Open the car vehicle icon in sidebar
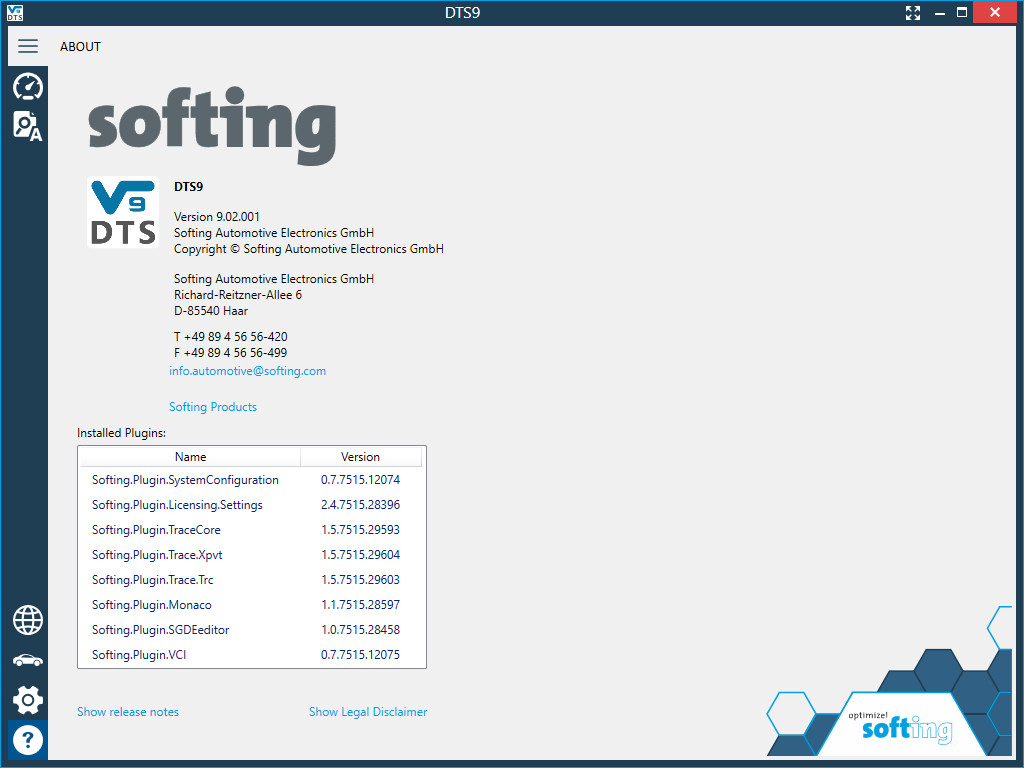 pyautogui.click(x=27, y=661)
